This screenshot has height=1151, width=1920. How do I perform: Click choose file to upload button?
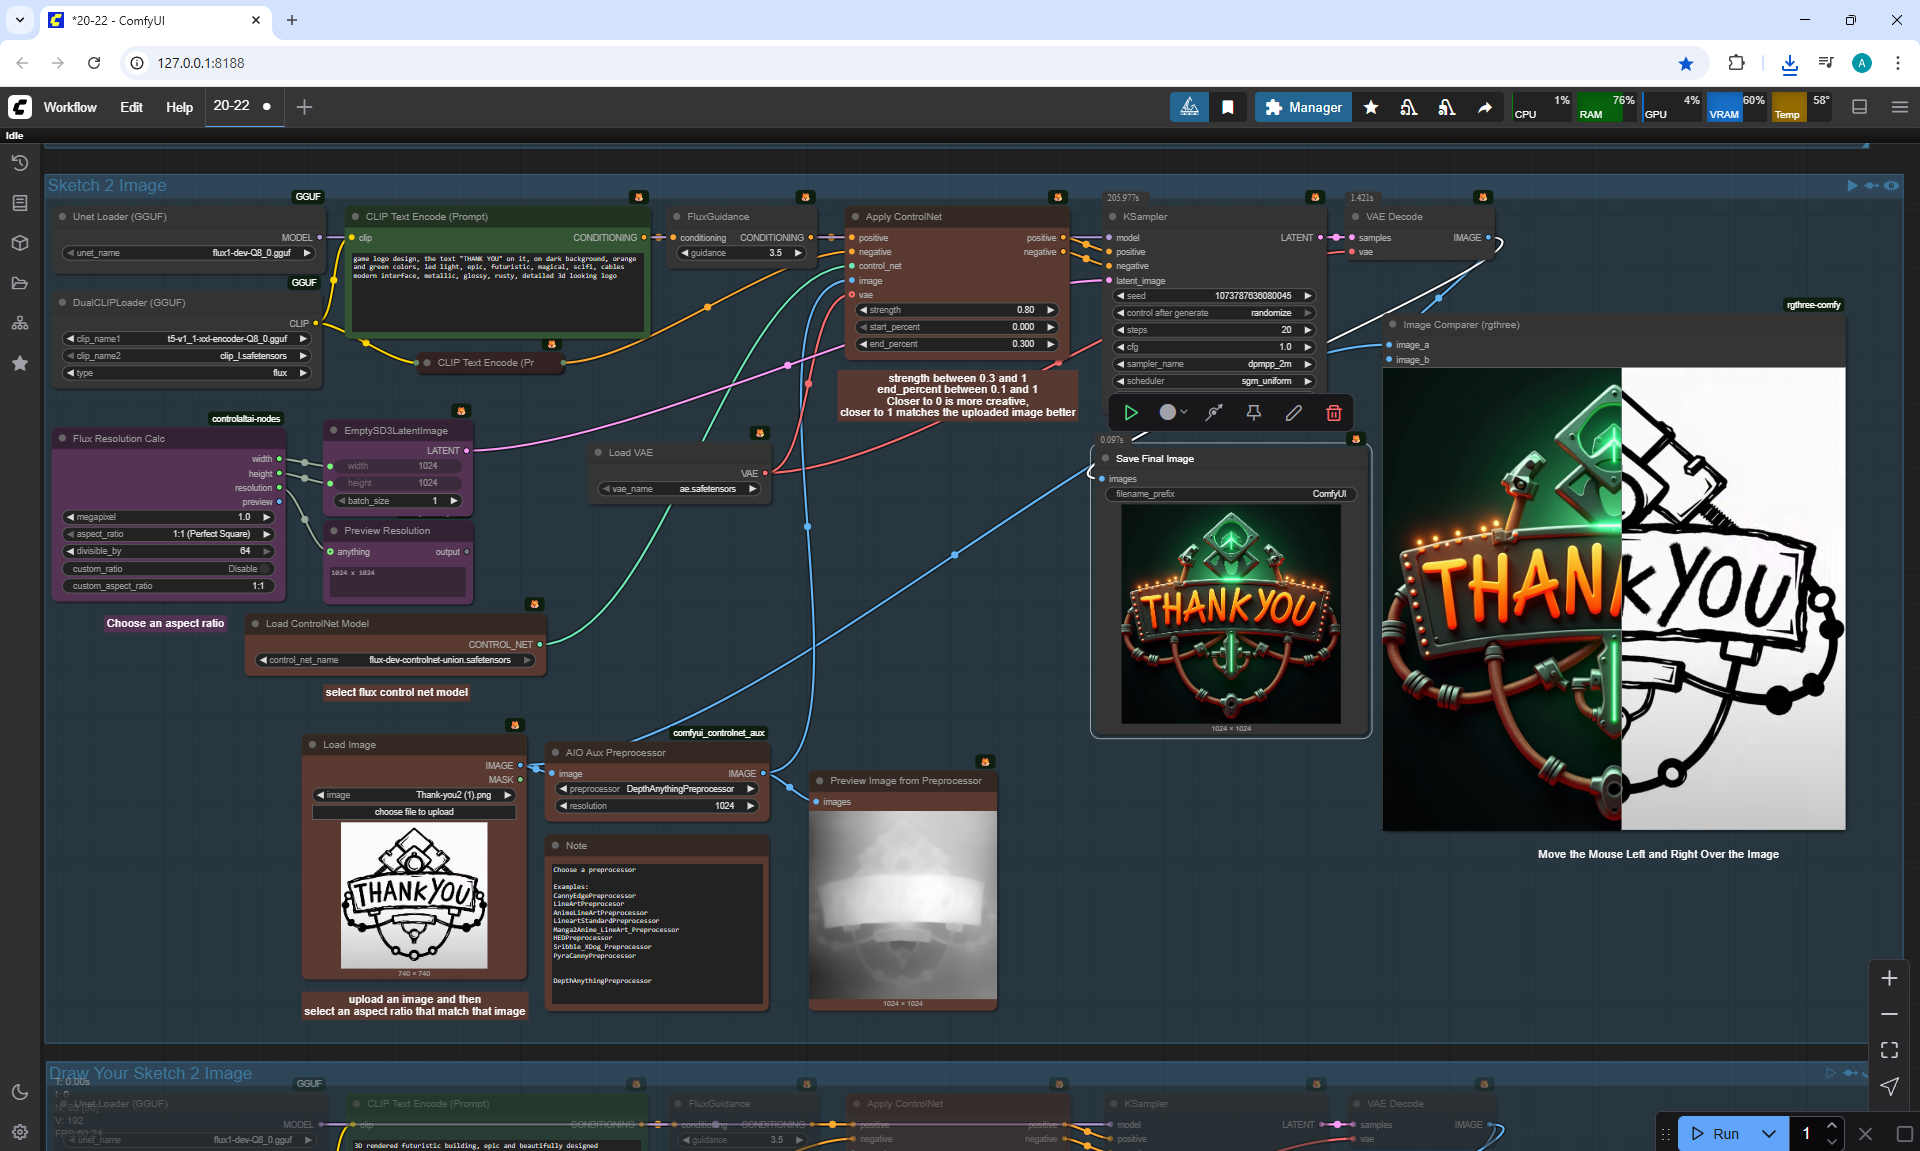[414, 812]
